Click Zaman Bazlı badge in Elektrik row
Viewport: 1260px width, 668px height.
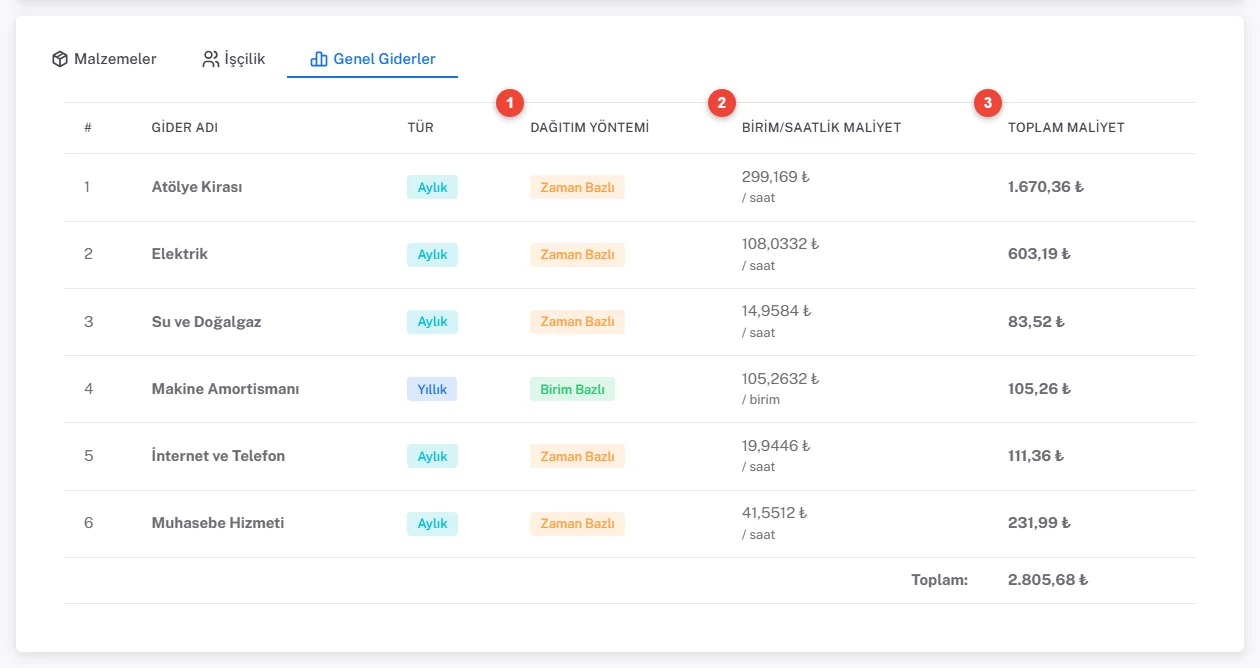point(577,254)
